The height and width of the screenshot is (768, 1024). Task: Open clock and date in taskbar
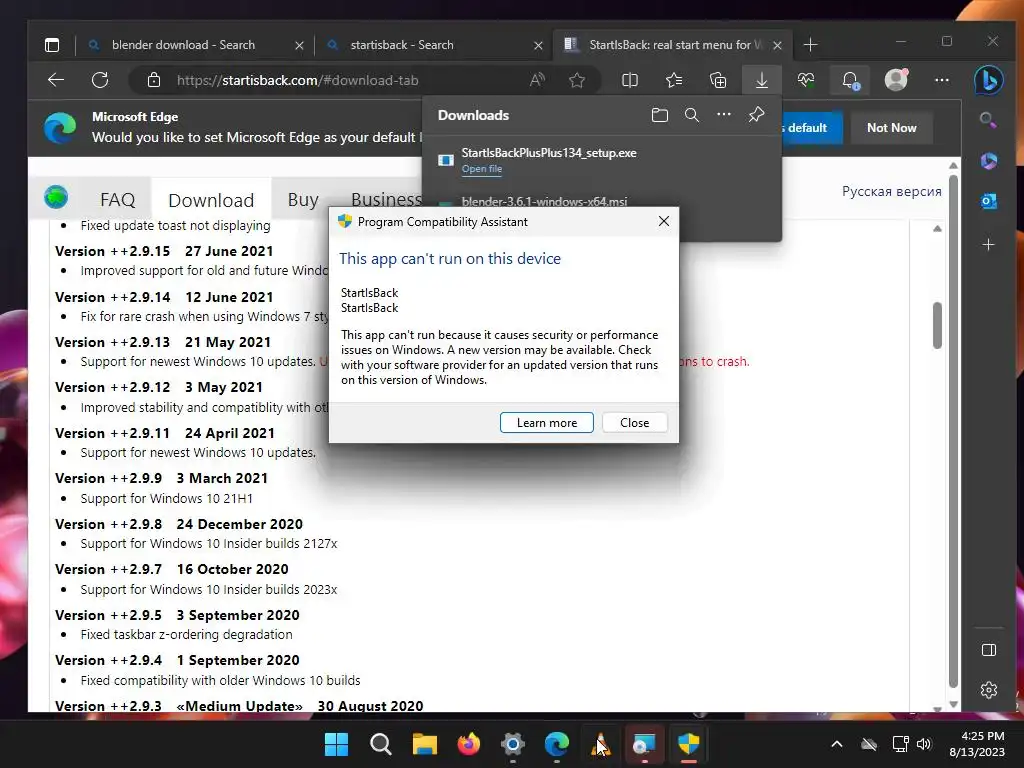pos(978,744)
